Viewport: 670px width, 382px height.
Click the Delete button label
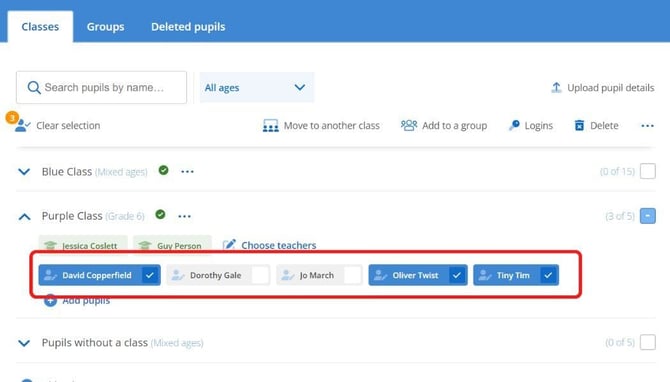click(x=604, y=126)
